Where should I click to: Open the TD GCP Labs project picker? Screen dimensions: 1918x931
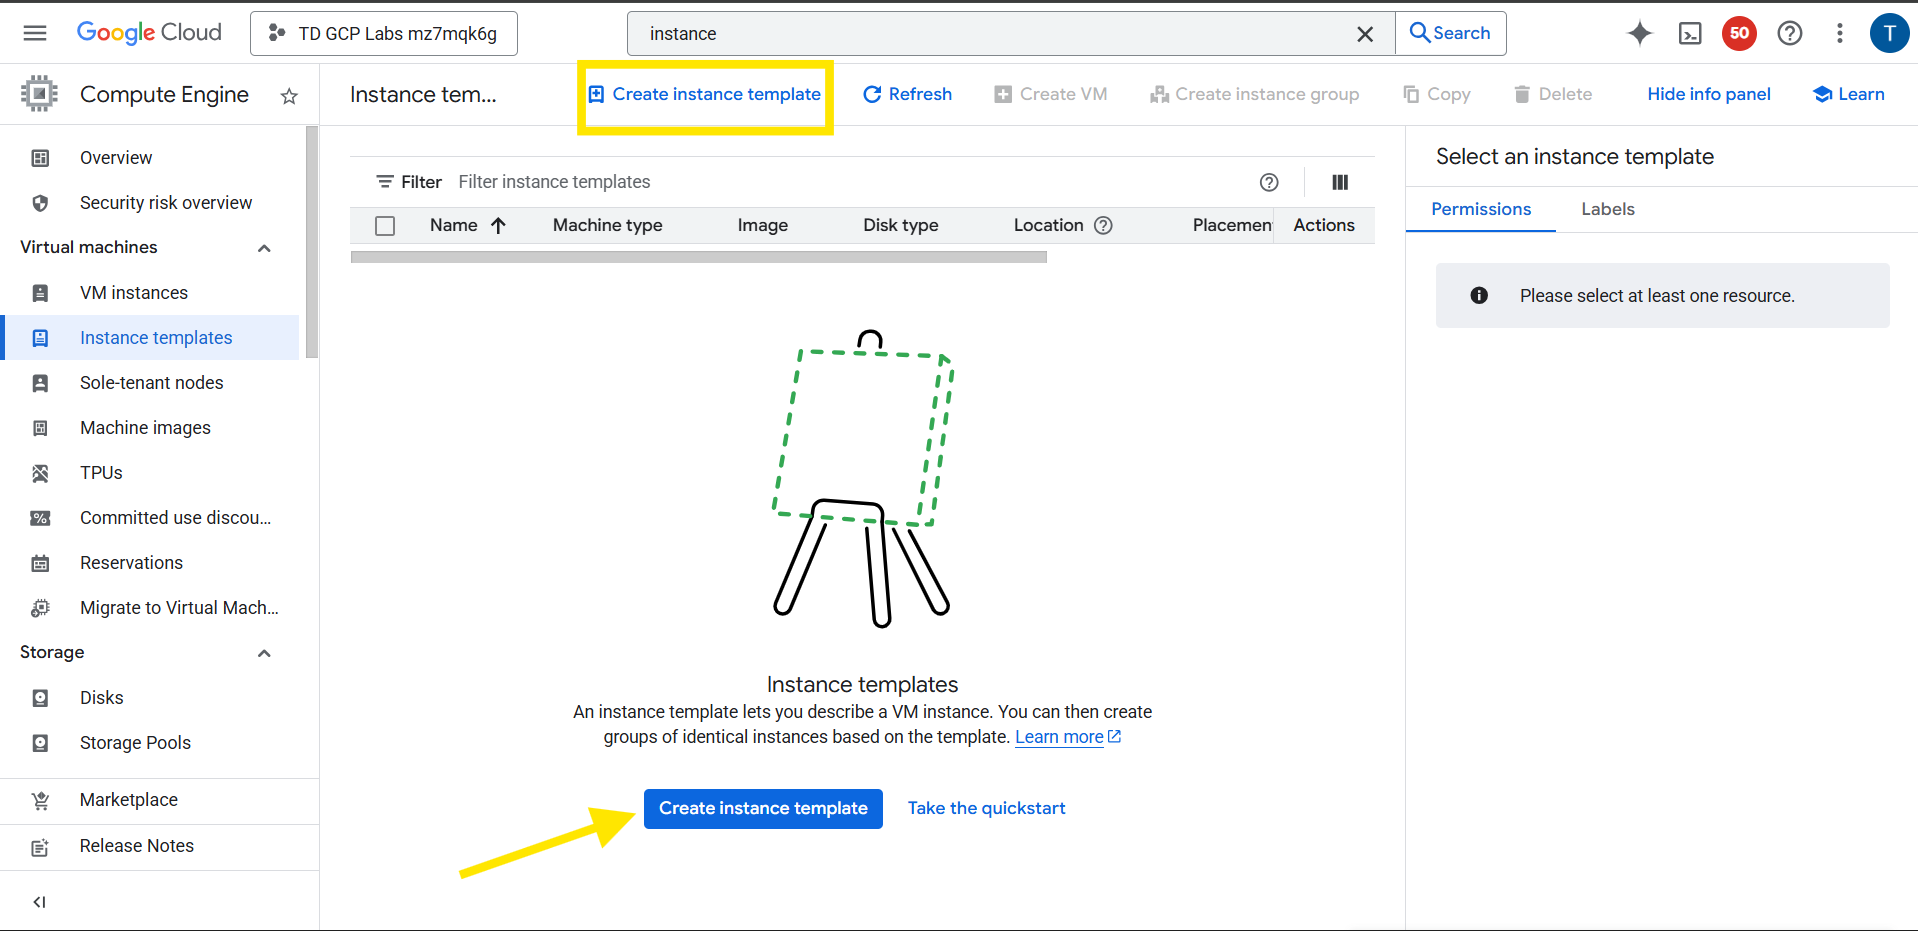(x=384, y=34)
